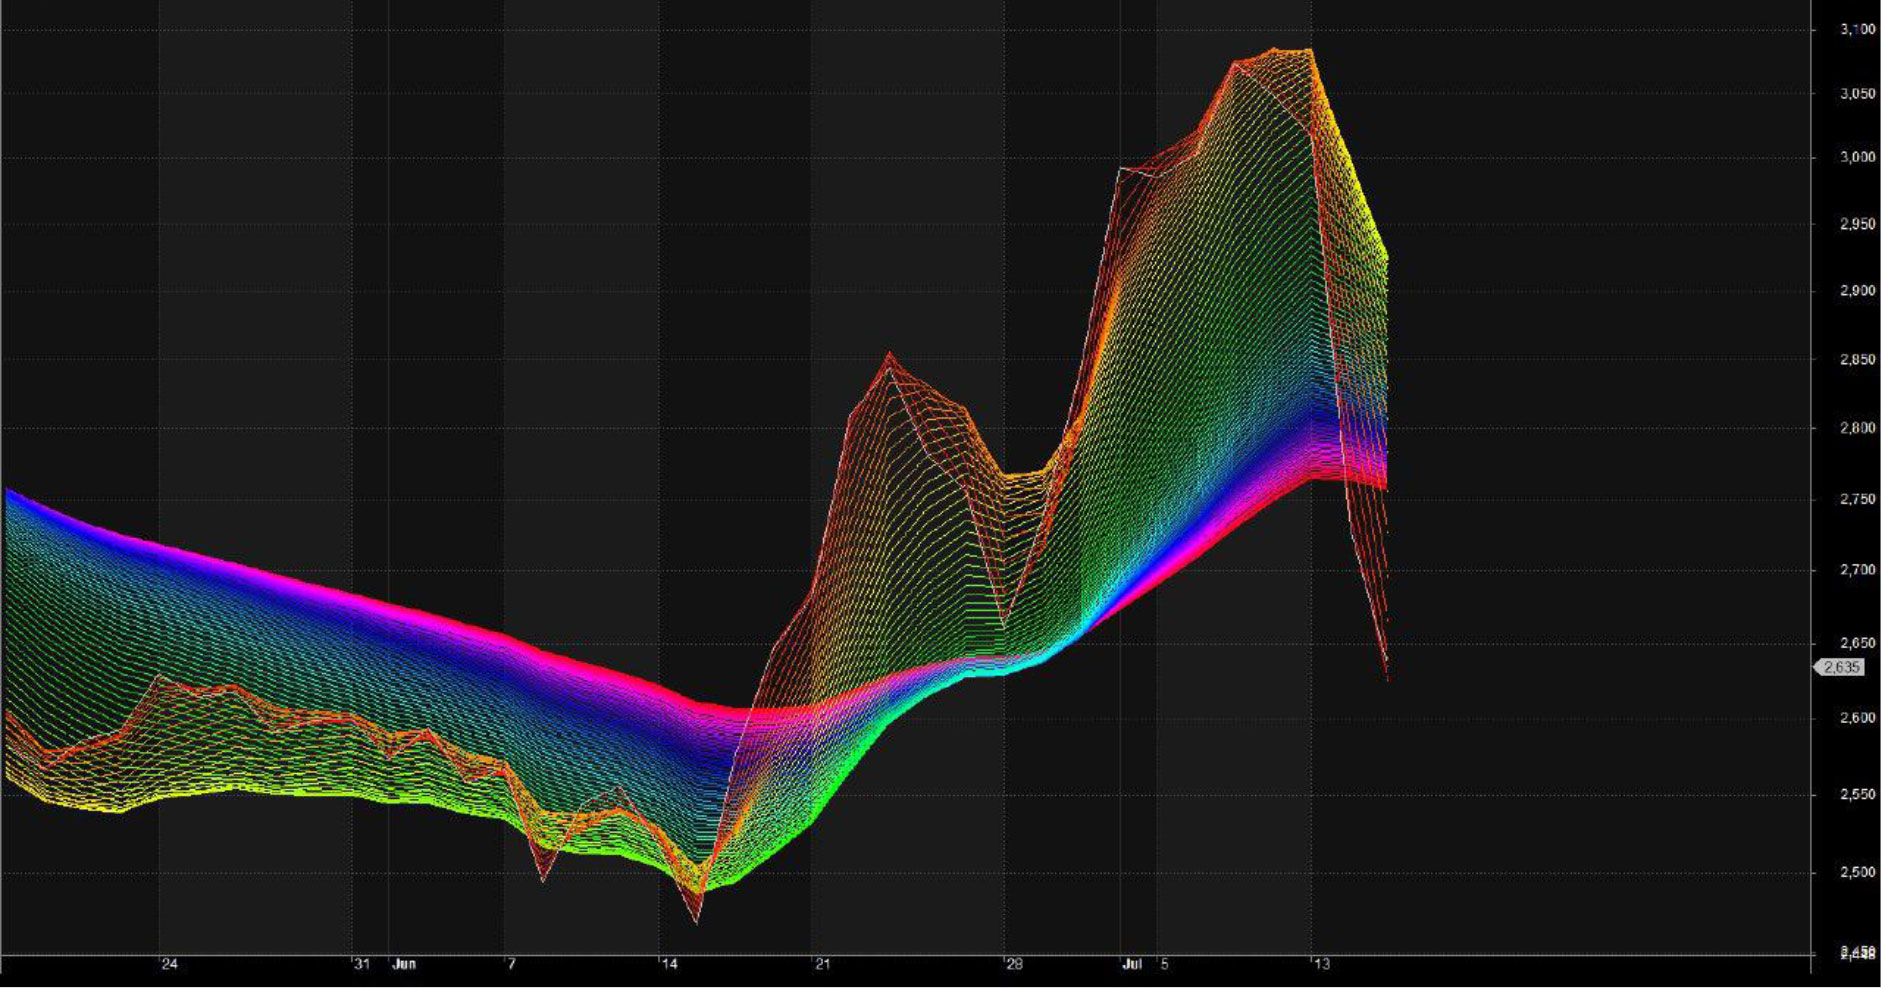Click the 3,000 price axis label
The height and width of the screenshot is (988, 1881).
pos(1857,157)
